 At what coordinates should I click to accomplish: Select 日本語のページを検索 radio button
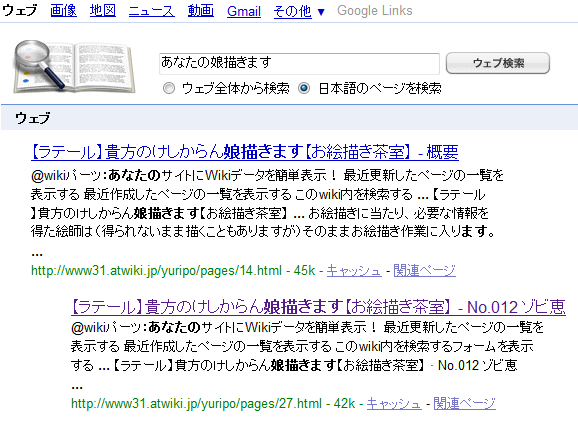304,88
